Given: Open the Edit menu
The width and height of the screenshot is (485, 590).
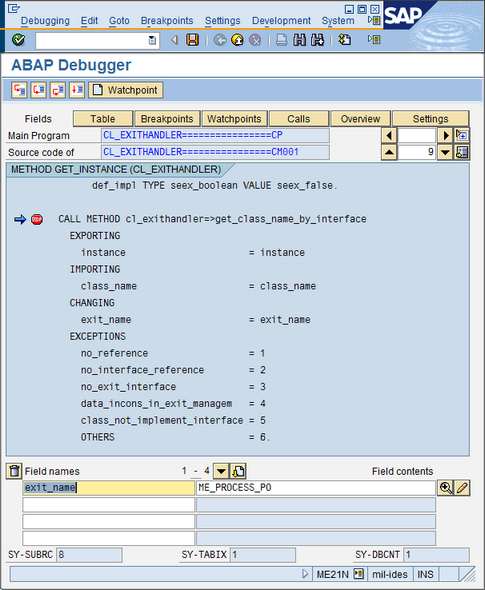Looking at the screenshot, I should tap(89, 21).
